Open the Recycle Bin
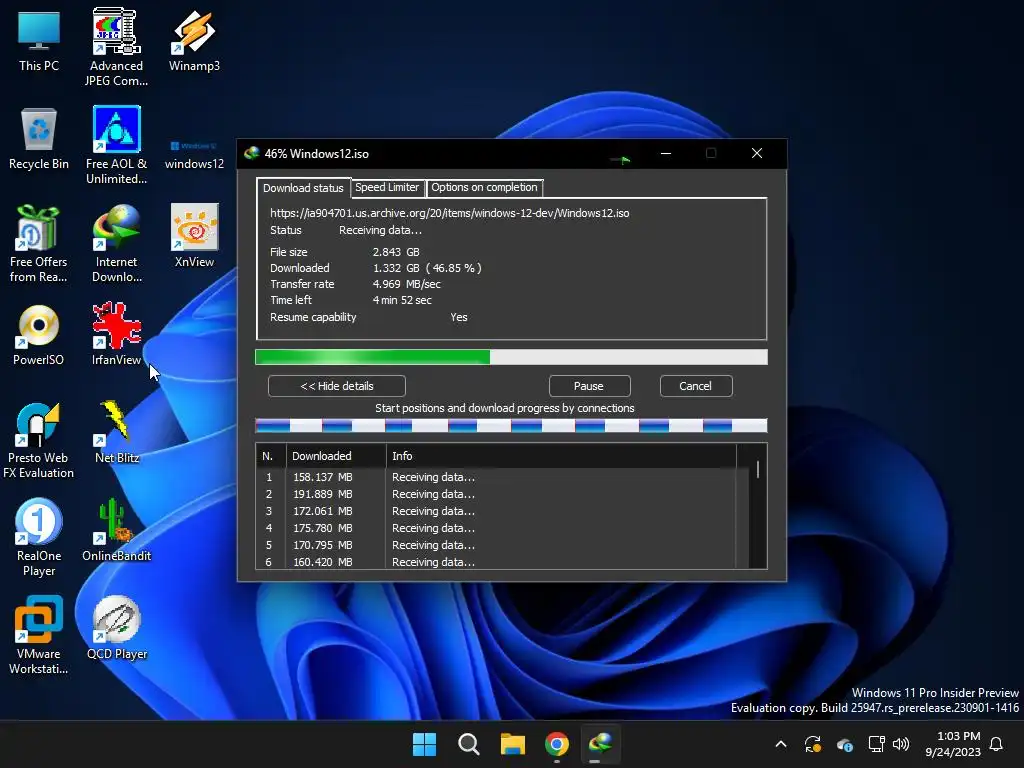Screen dimensions: 1024x768 [x=39, y=138]
